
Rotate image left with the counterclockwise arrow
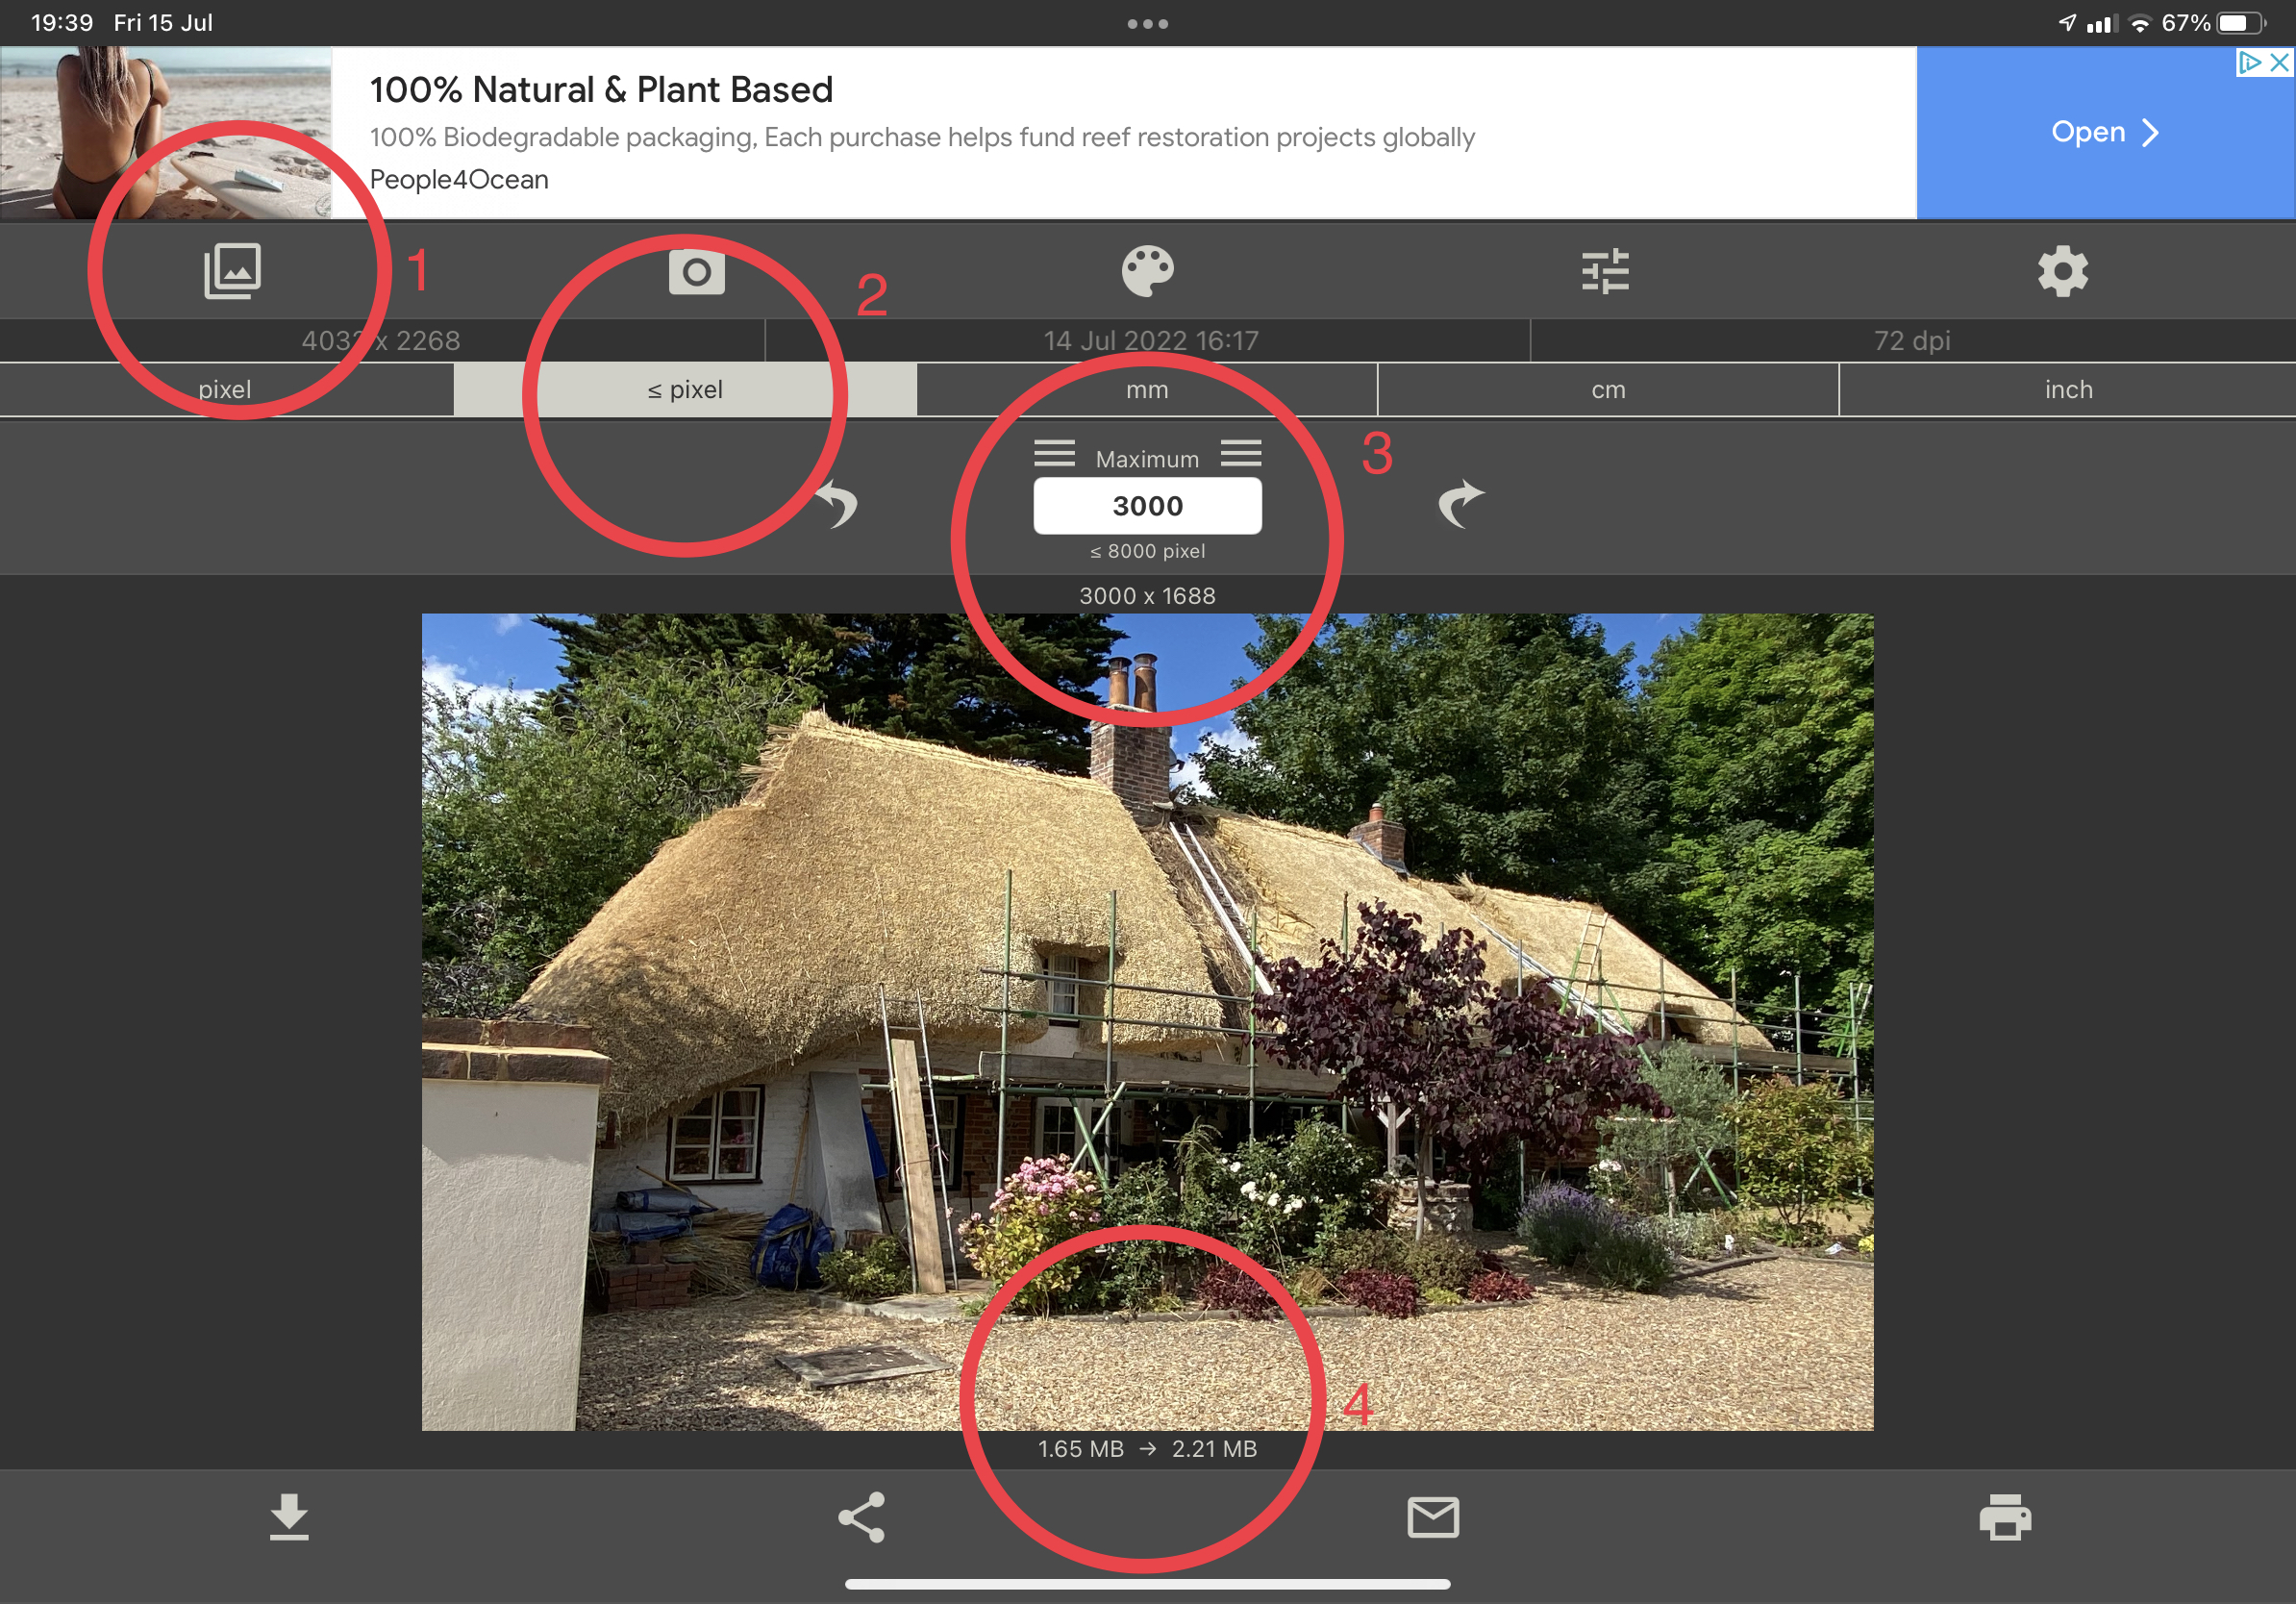pos(837,504)
